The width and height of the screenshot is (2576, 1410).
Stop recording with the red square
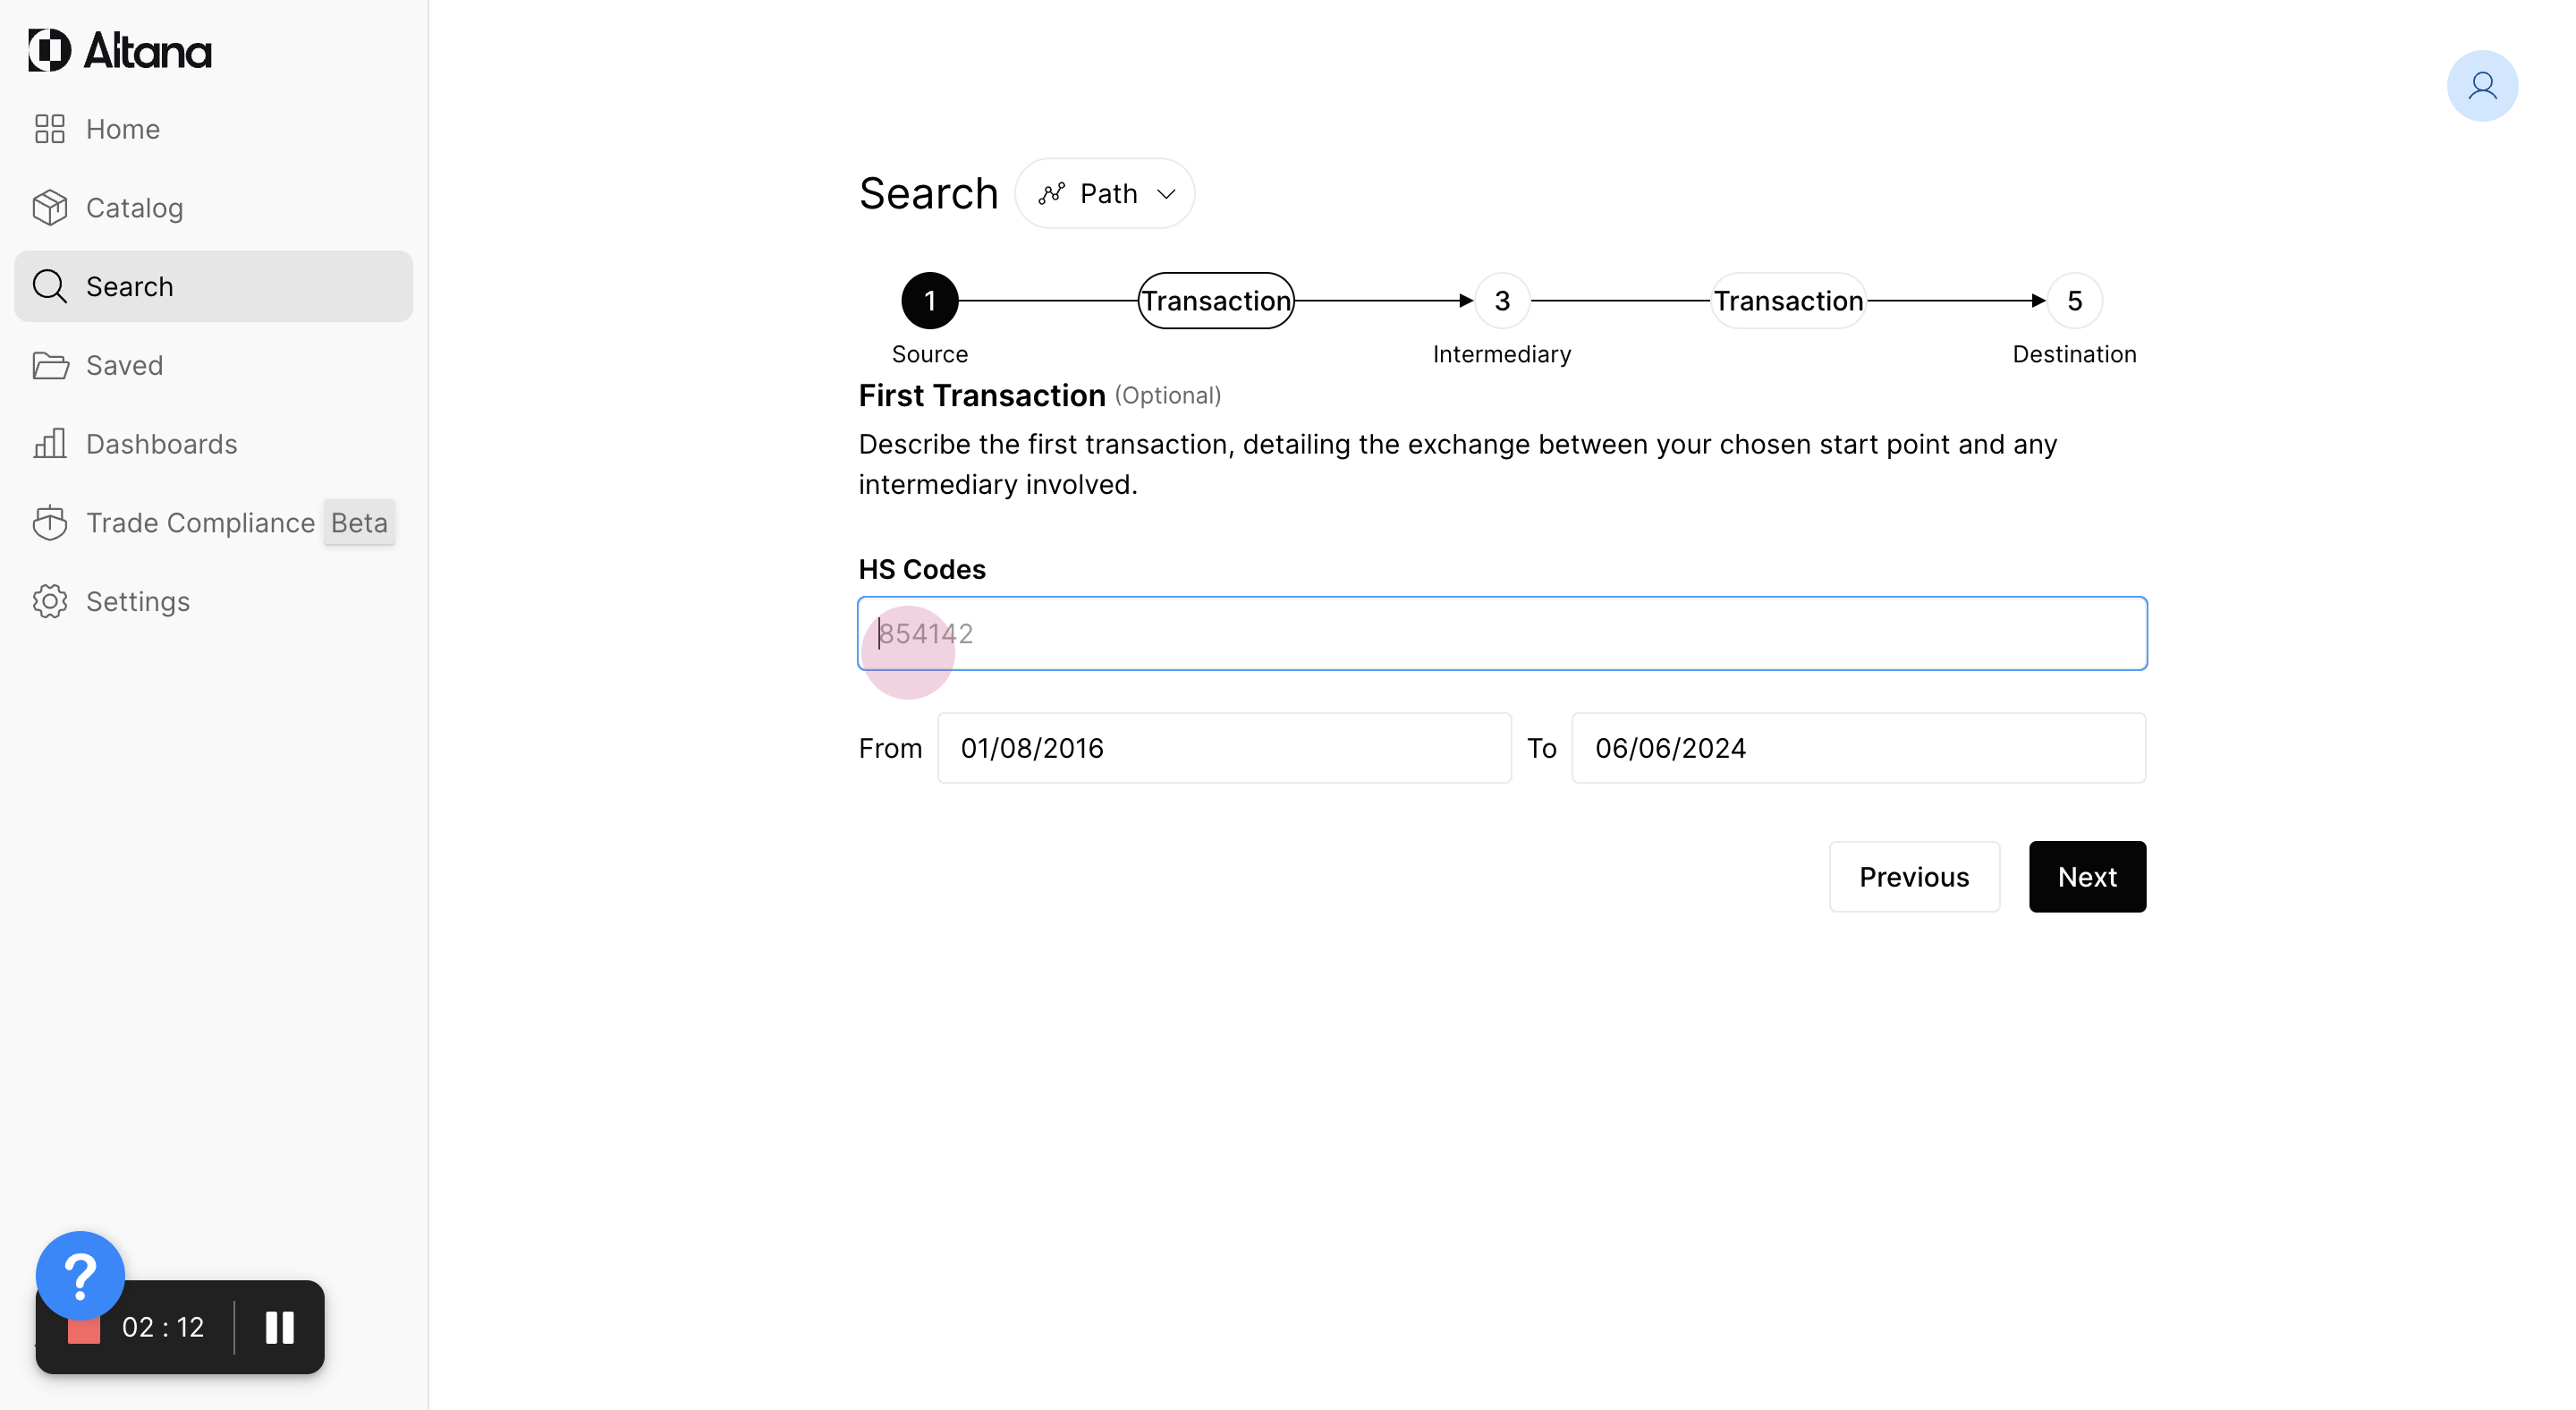coord(84,1333)
